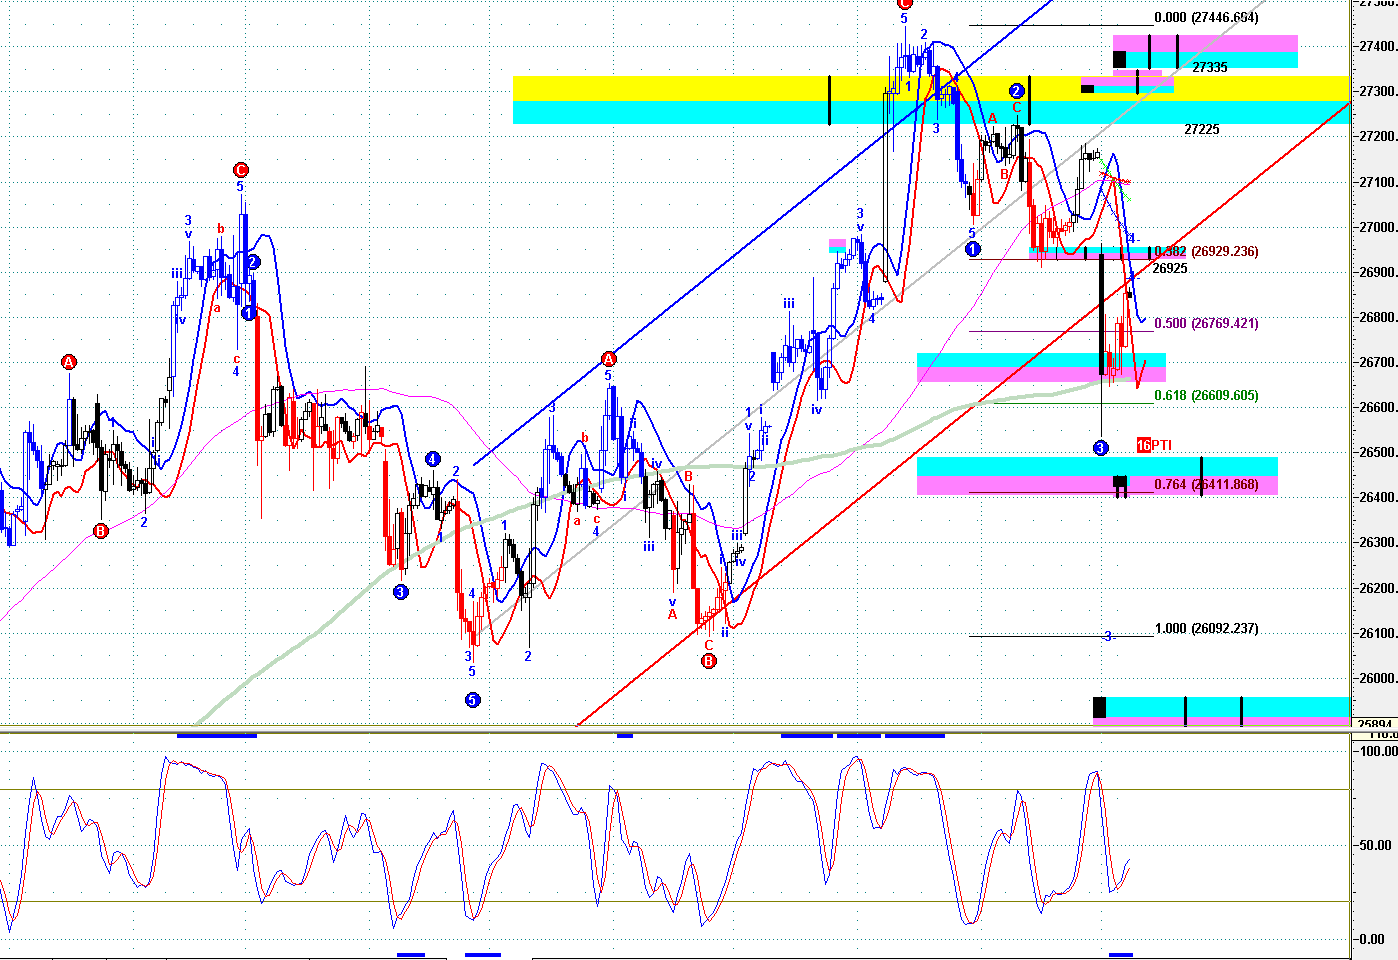Select the 27225 price label

[1202, 129]
